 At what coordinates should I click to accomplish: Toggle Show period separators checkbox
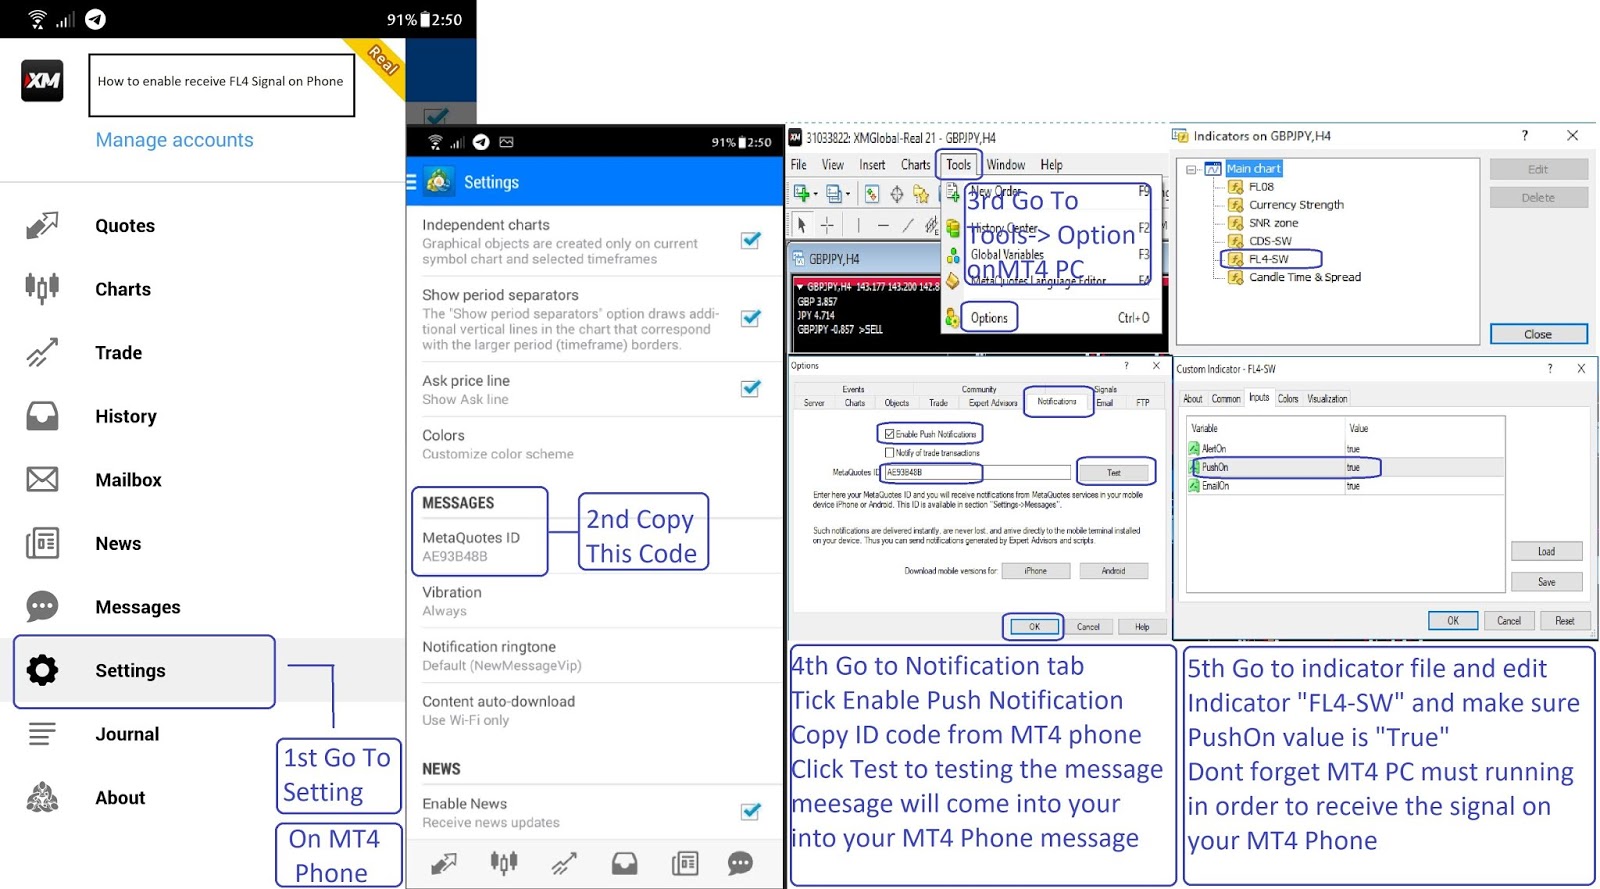coord(751,318)
